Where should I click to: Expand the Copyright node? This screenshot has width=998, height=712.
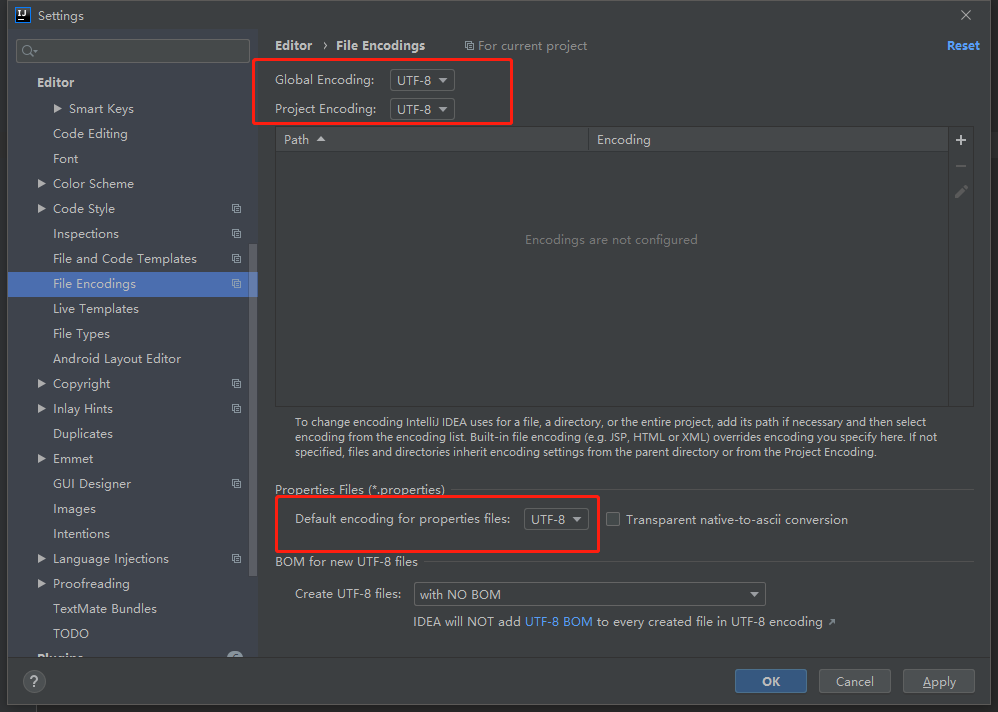41,383
